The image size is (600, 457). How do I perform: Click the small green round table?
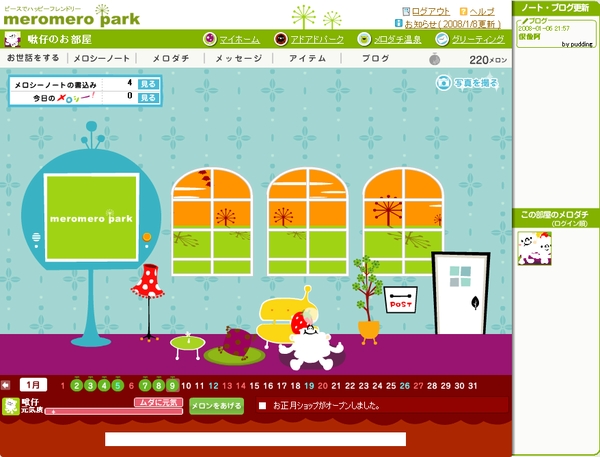187,346
